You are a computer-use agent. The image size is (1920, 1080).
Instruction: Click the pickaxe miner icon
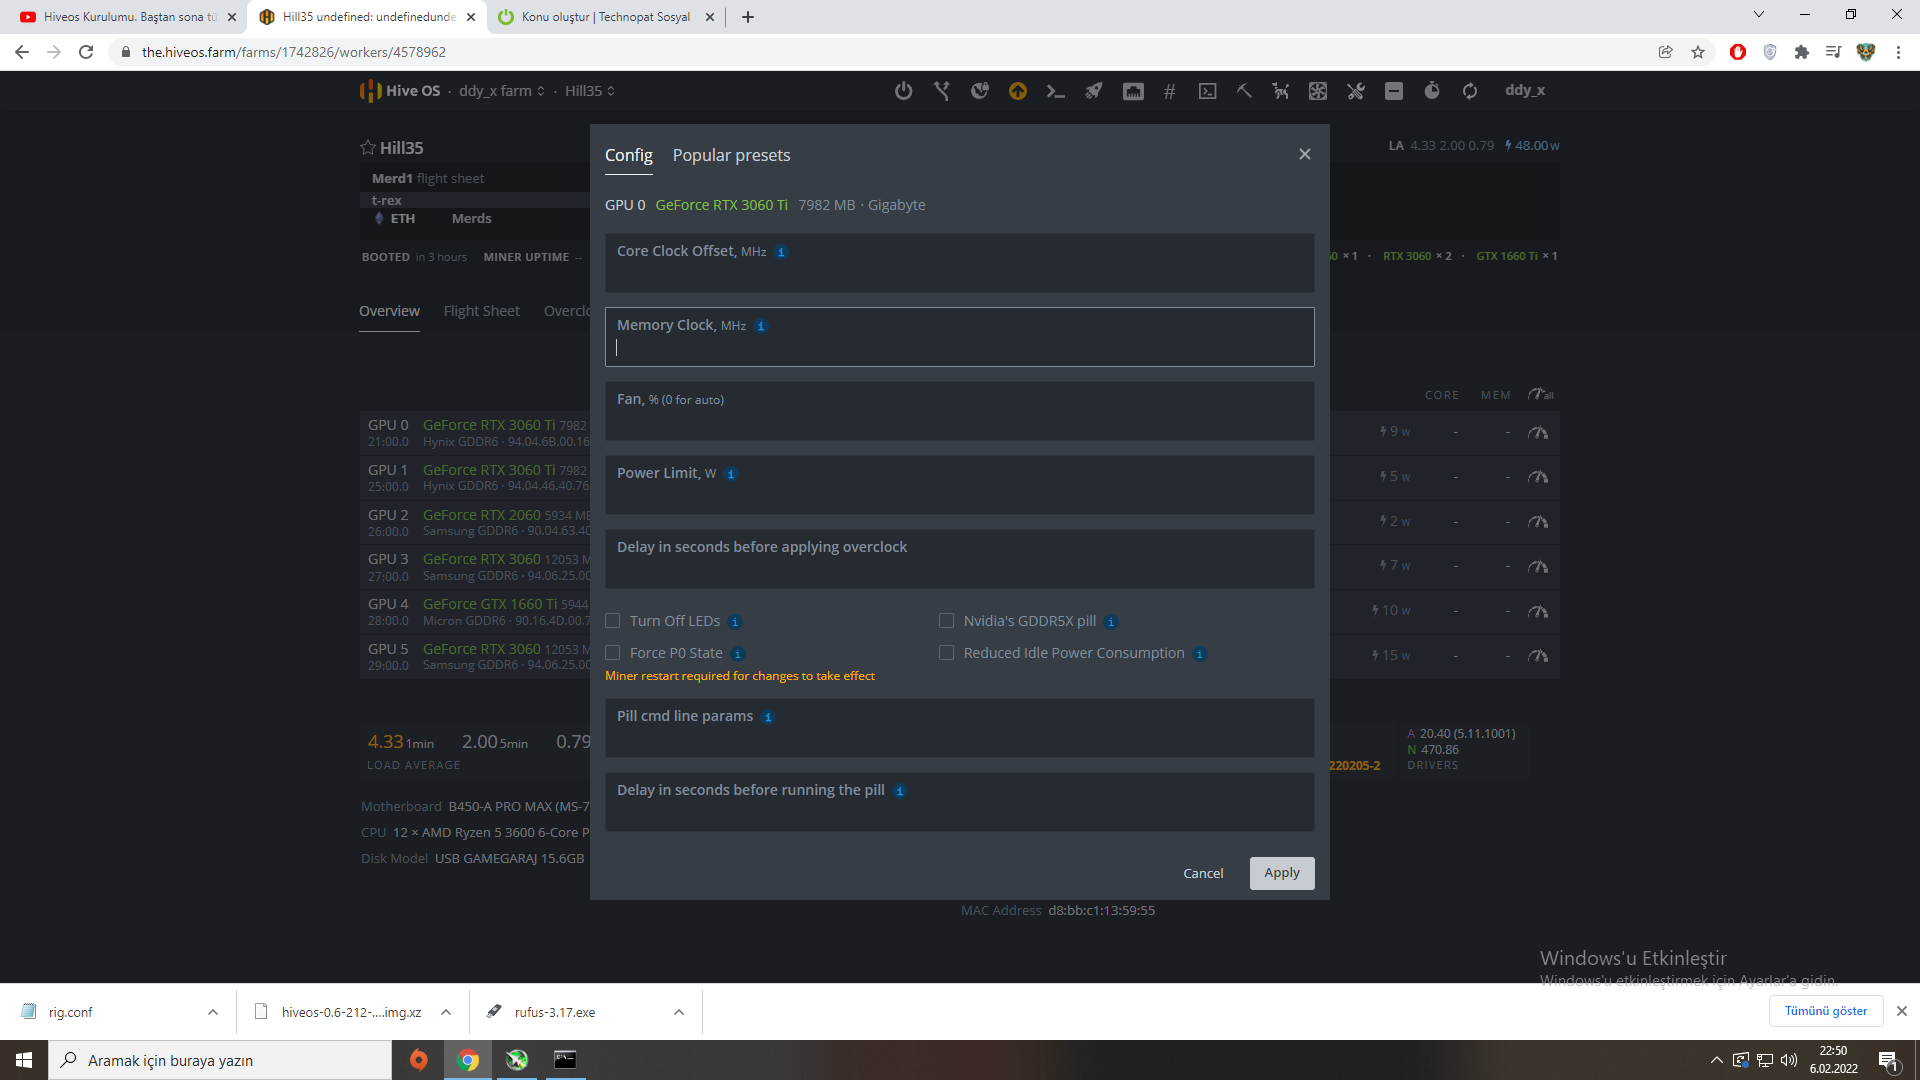pyautogui.click(x=1244, y=91)
